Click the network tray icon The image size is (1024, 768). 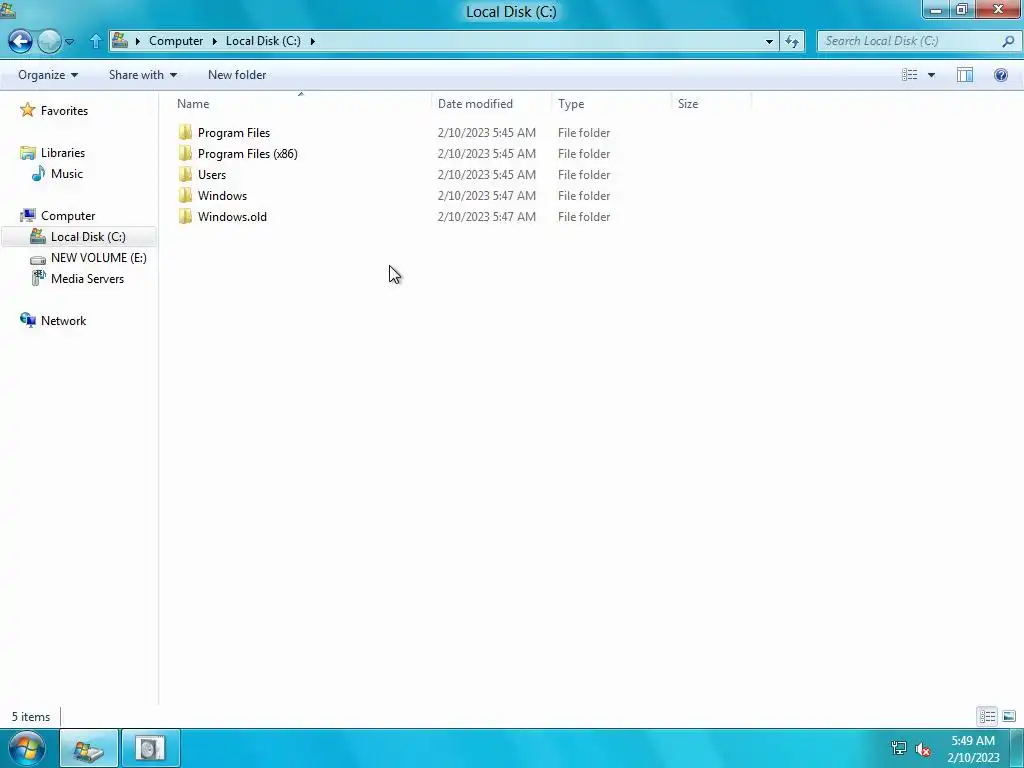click(899, 748)
